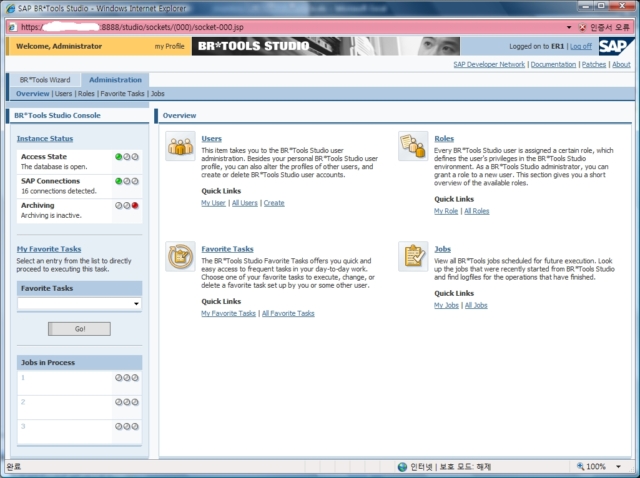Click the Log off link
640x478 pixels.
[x=581, y=47]
